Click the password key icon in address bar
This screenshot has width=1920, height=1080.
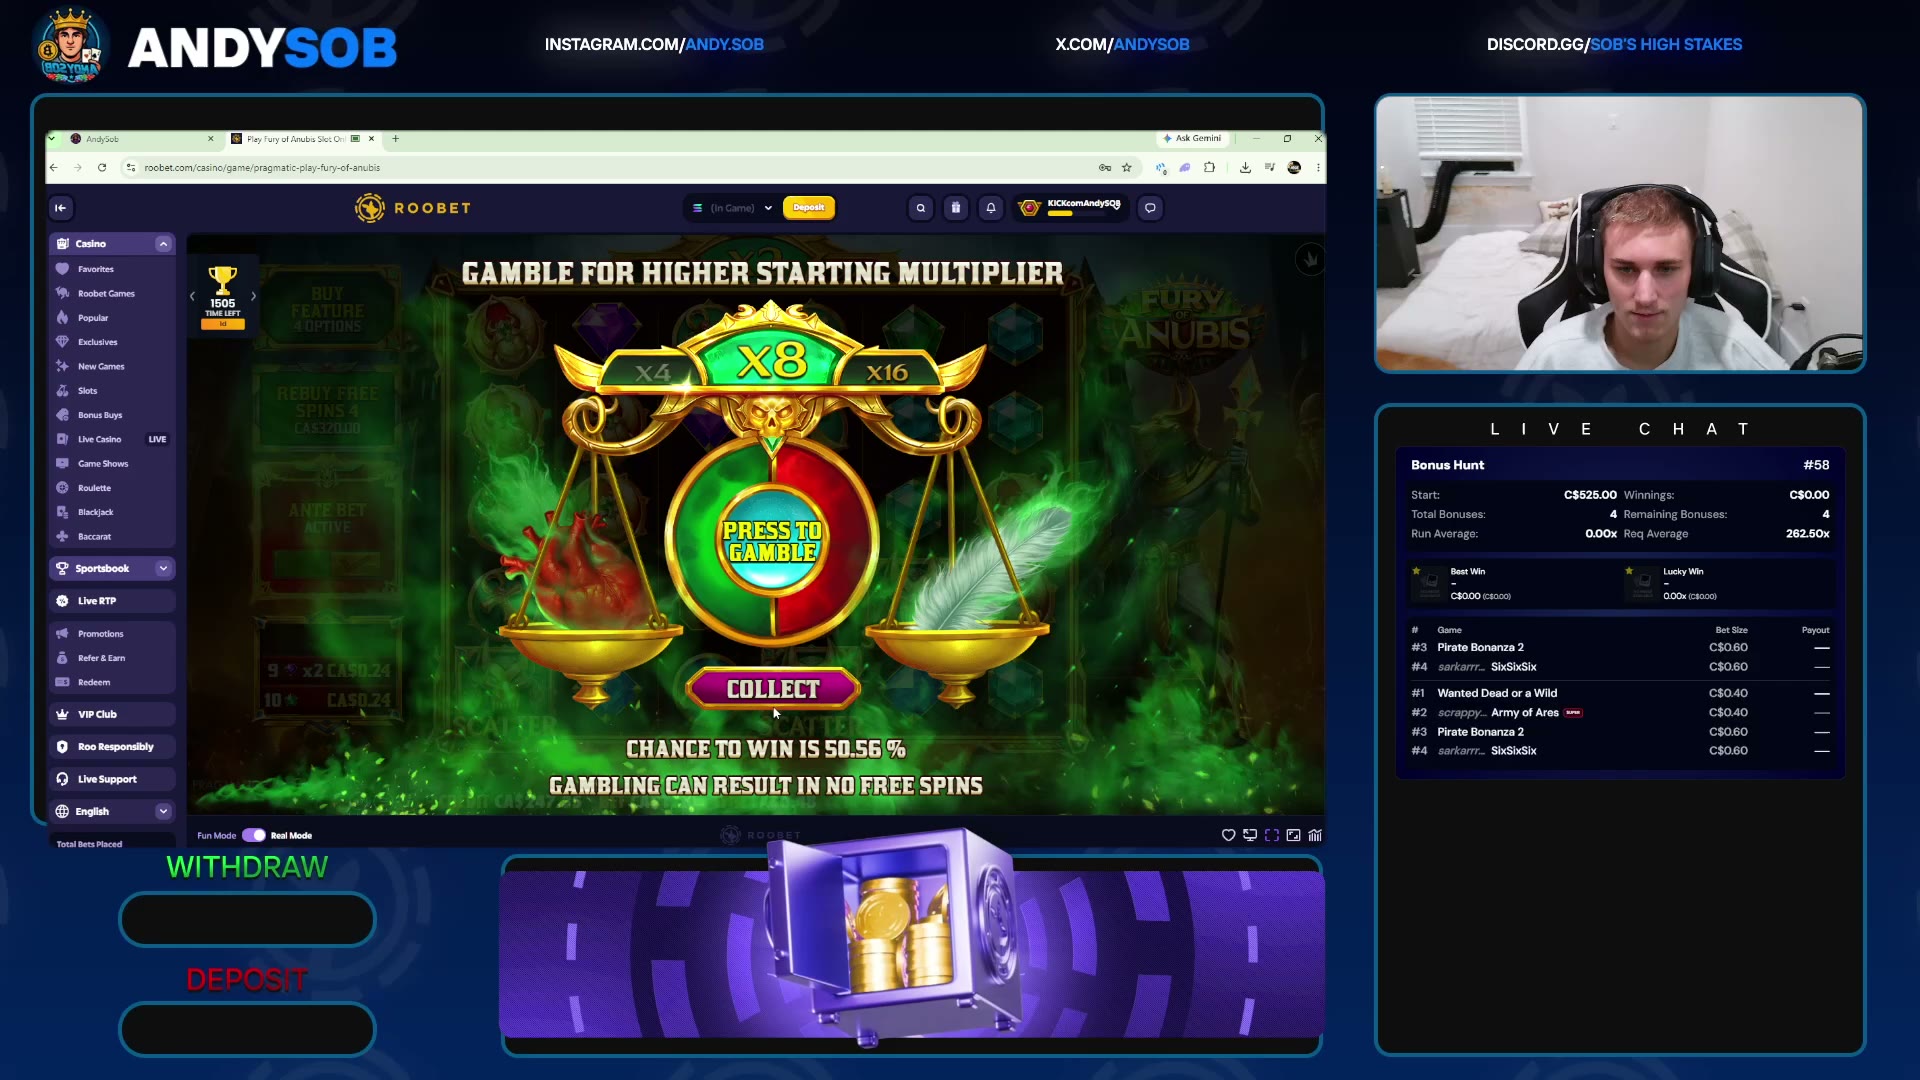pyautogui.click(x=1105, y=168)
